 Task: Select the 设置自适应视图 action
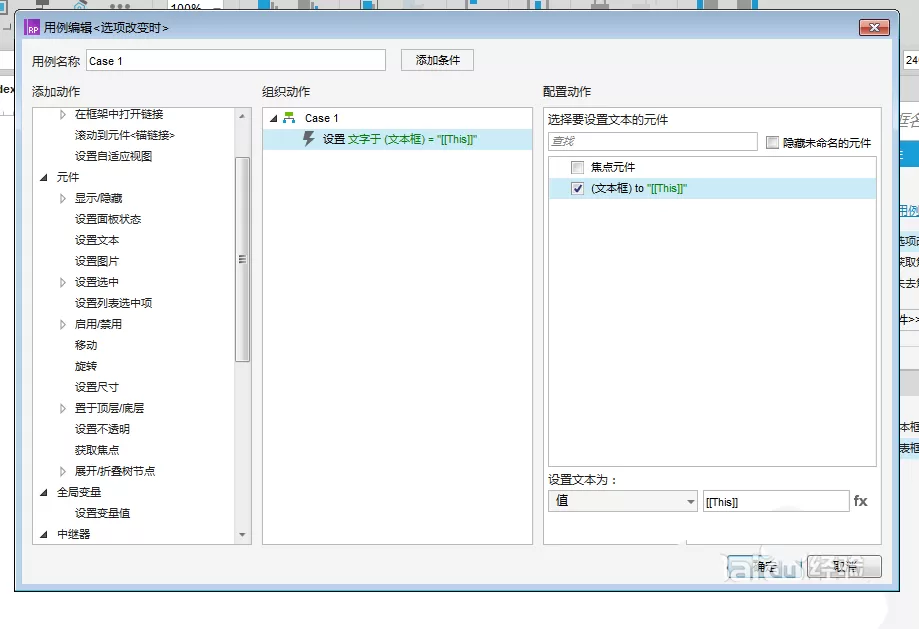tap(113, 156)
